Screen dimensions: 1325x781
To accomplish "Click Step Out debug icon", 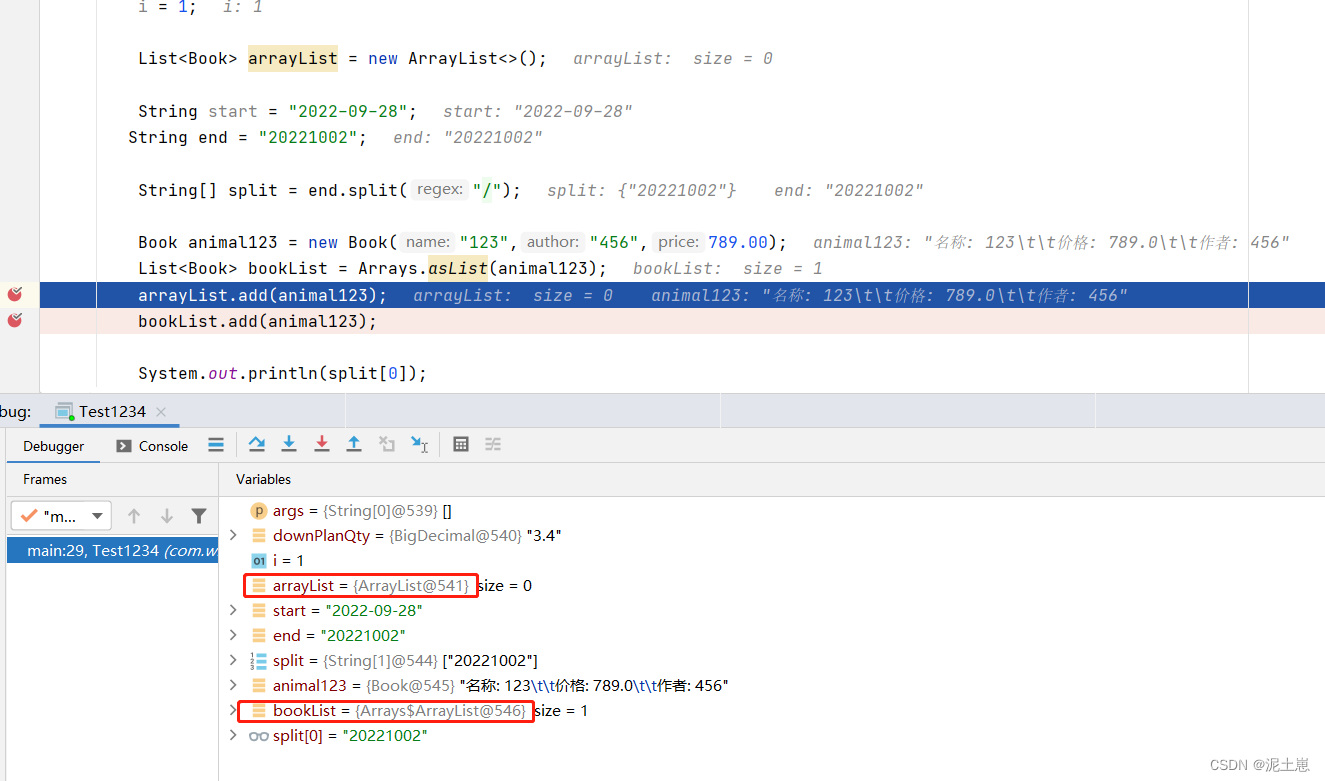I will (354, 444).
